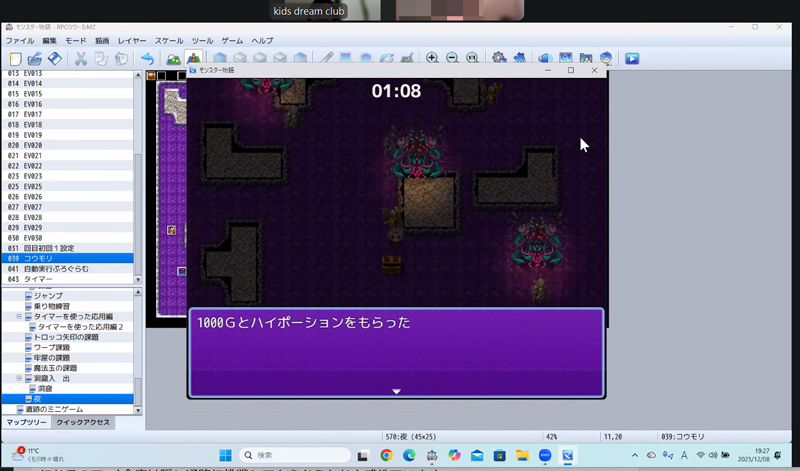Click the map tree vertical scrollbar
This screenshot has height=471, width=800.
click(x=139, y=350)
